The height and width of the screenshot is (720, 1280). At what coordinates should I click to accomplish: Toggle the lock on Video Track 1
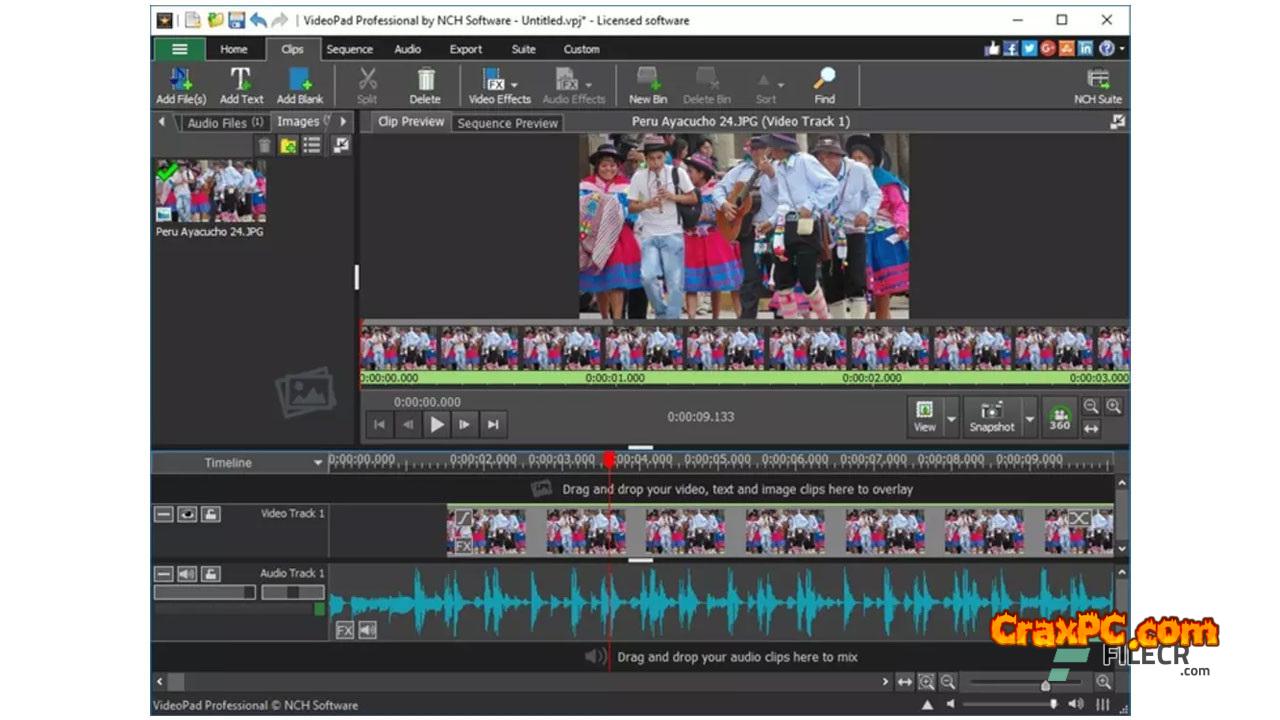click(210, 514)
